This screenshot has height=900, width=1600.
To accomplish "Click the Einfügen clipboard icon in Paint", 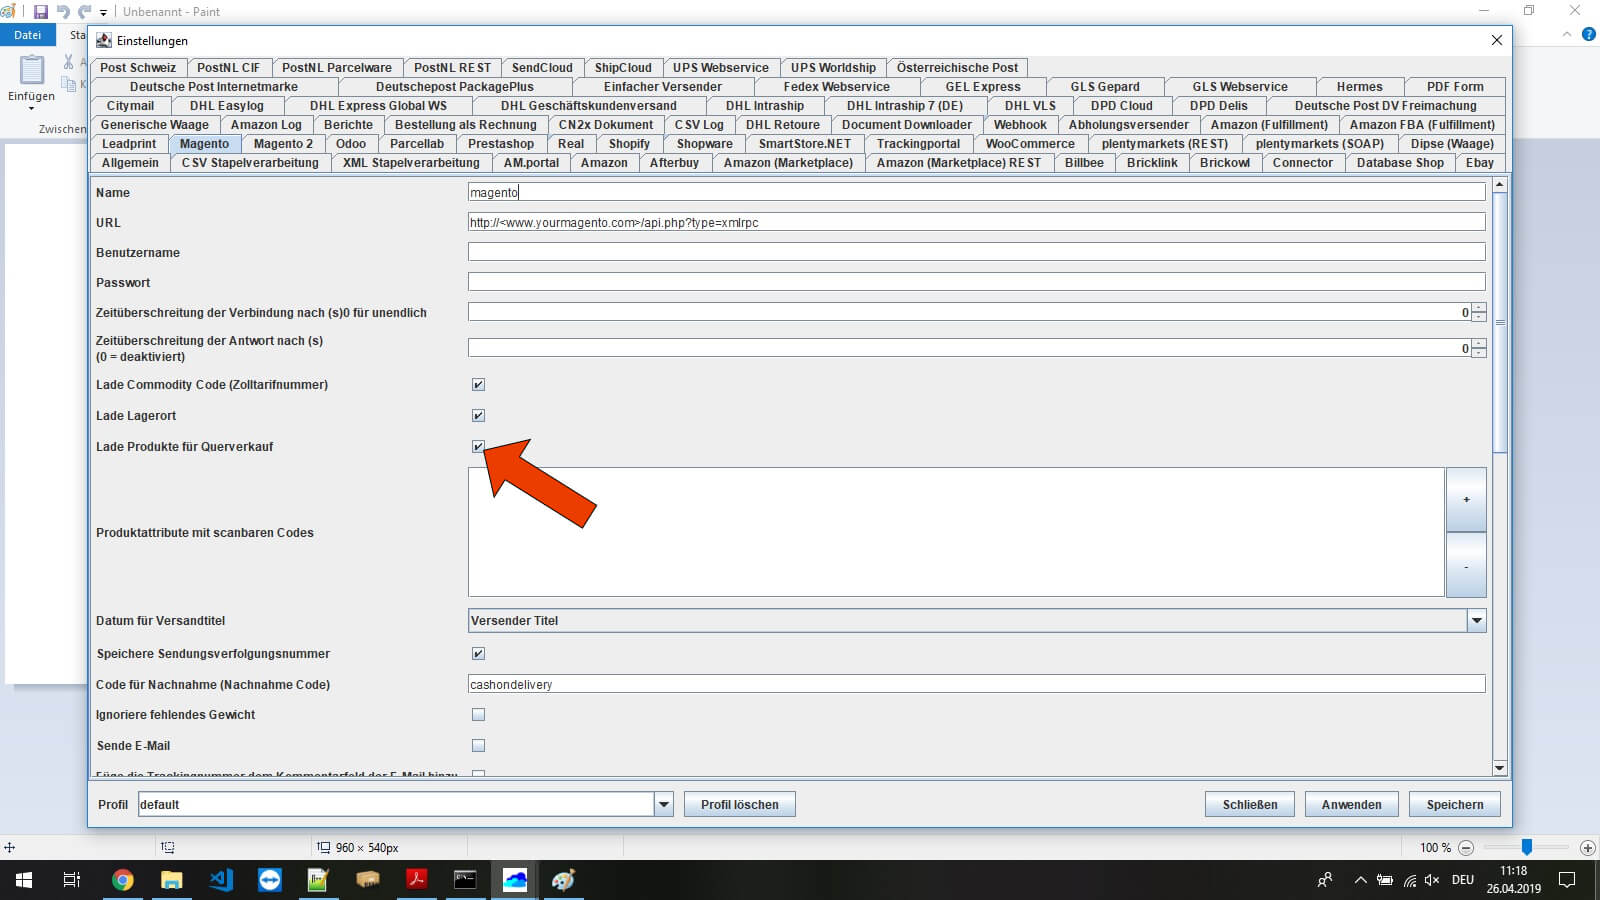I will (x=32, y=70).
